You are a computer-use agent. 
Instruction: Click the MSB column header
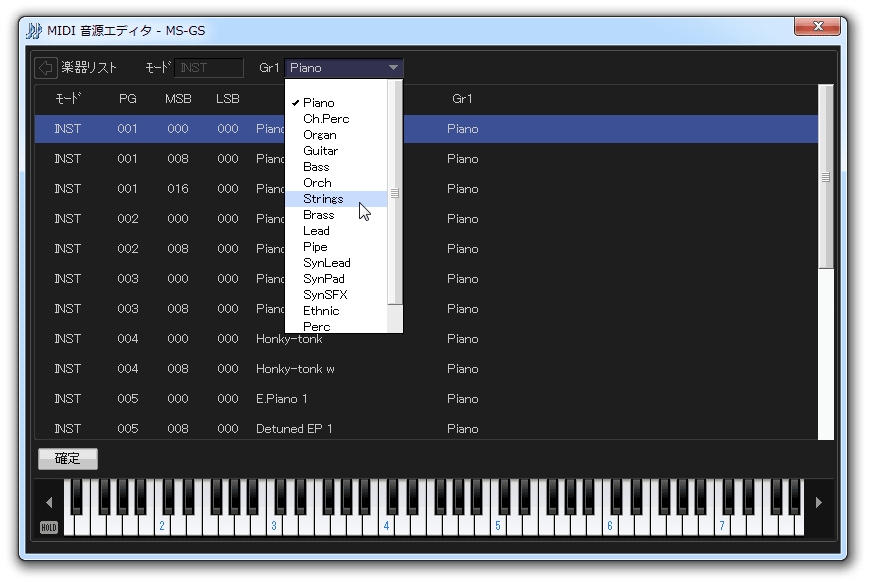click(178, 99)
